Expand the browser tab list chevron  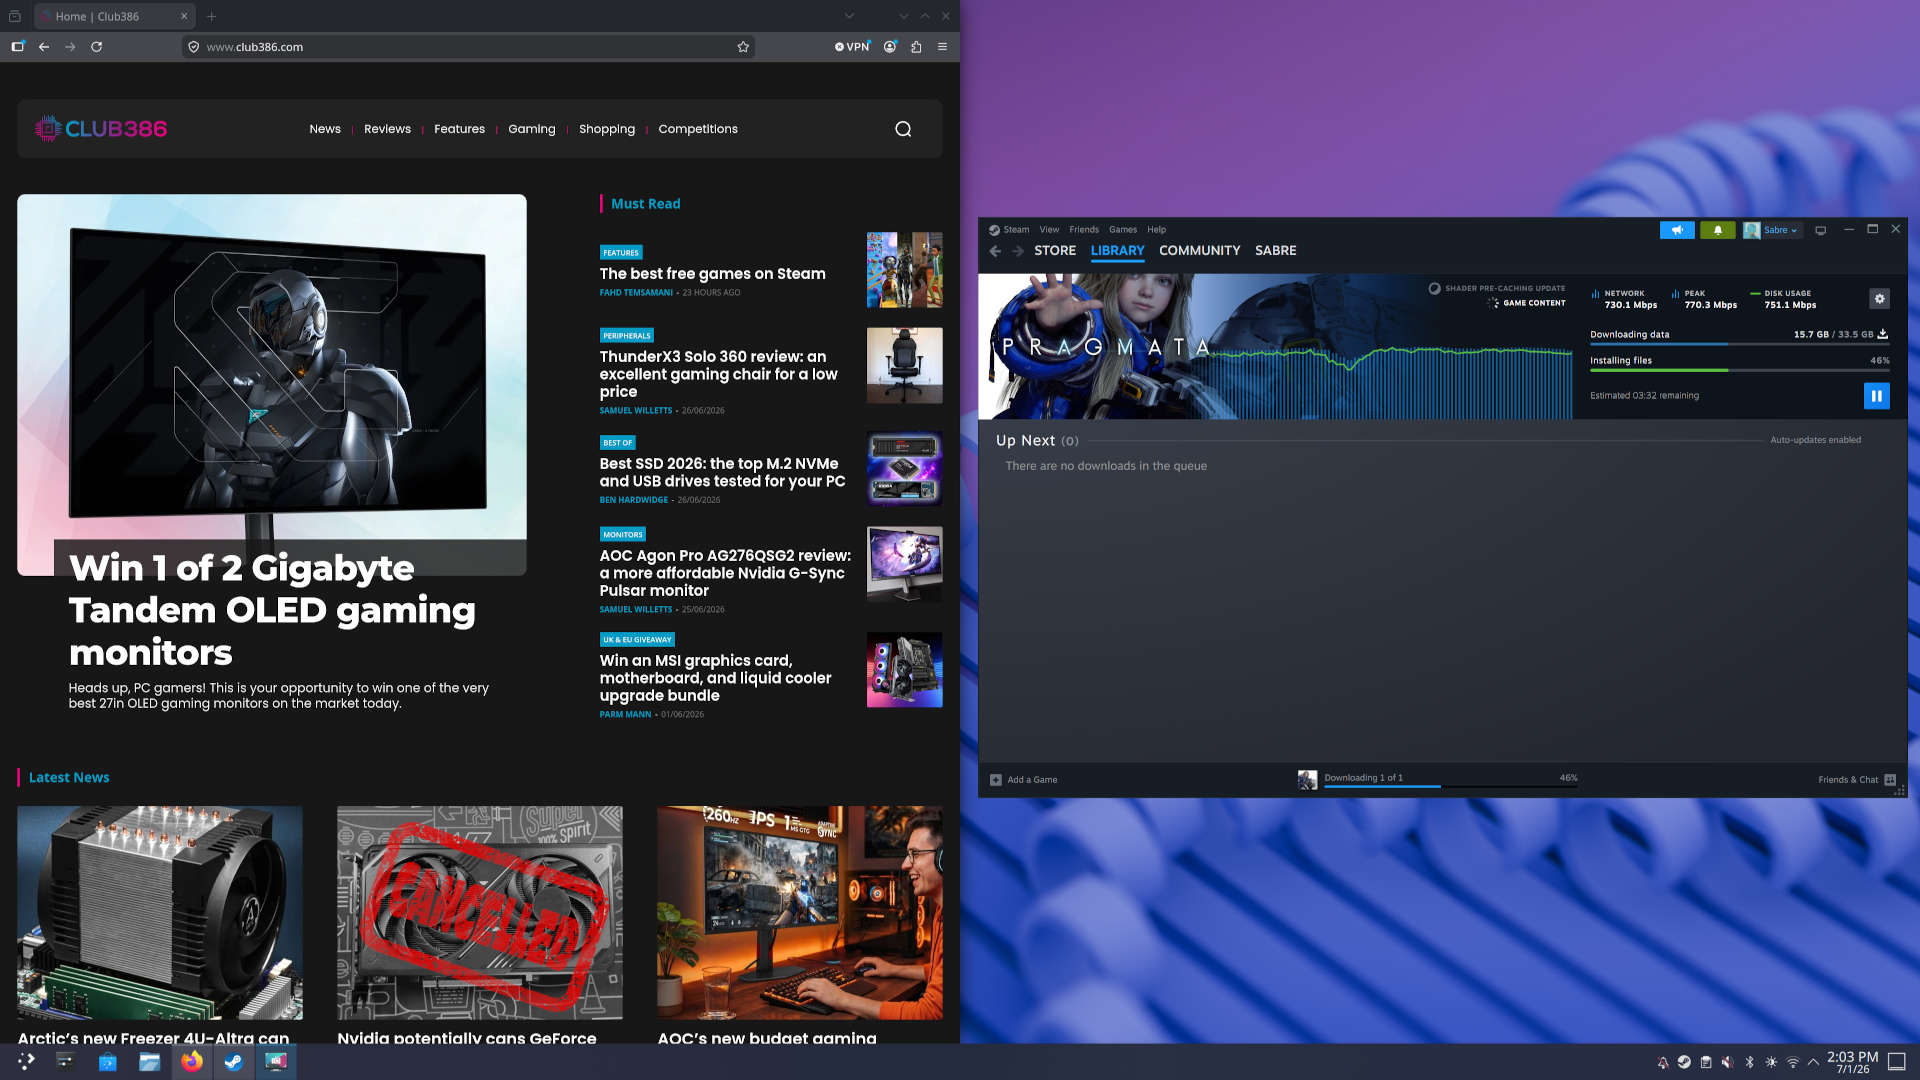[849, 16]
